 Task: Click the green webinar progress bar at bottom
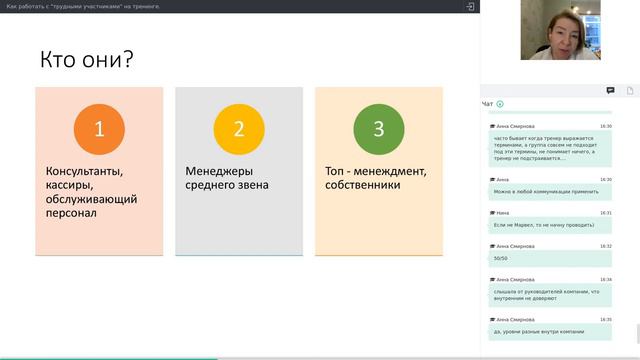tap(109, 359)
